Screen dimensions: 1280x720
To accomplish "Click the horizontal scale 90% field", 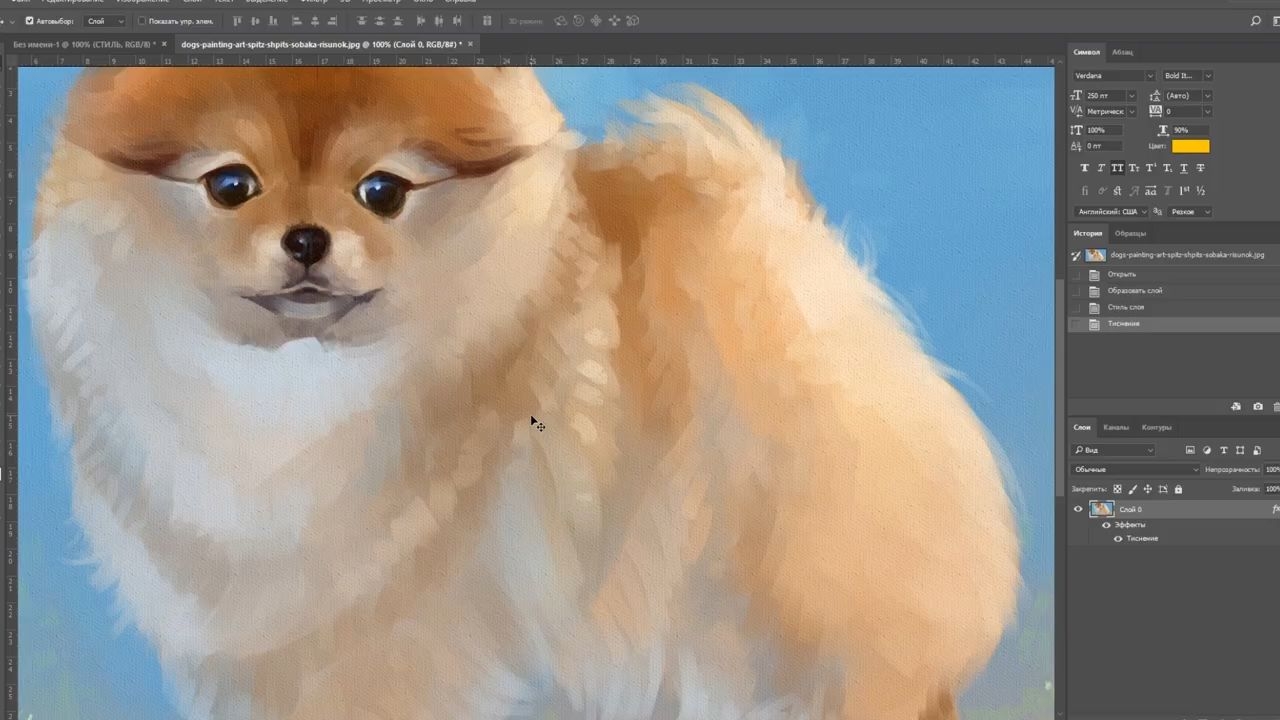I will 1190,130.
